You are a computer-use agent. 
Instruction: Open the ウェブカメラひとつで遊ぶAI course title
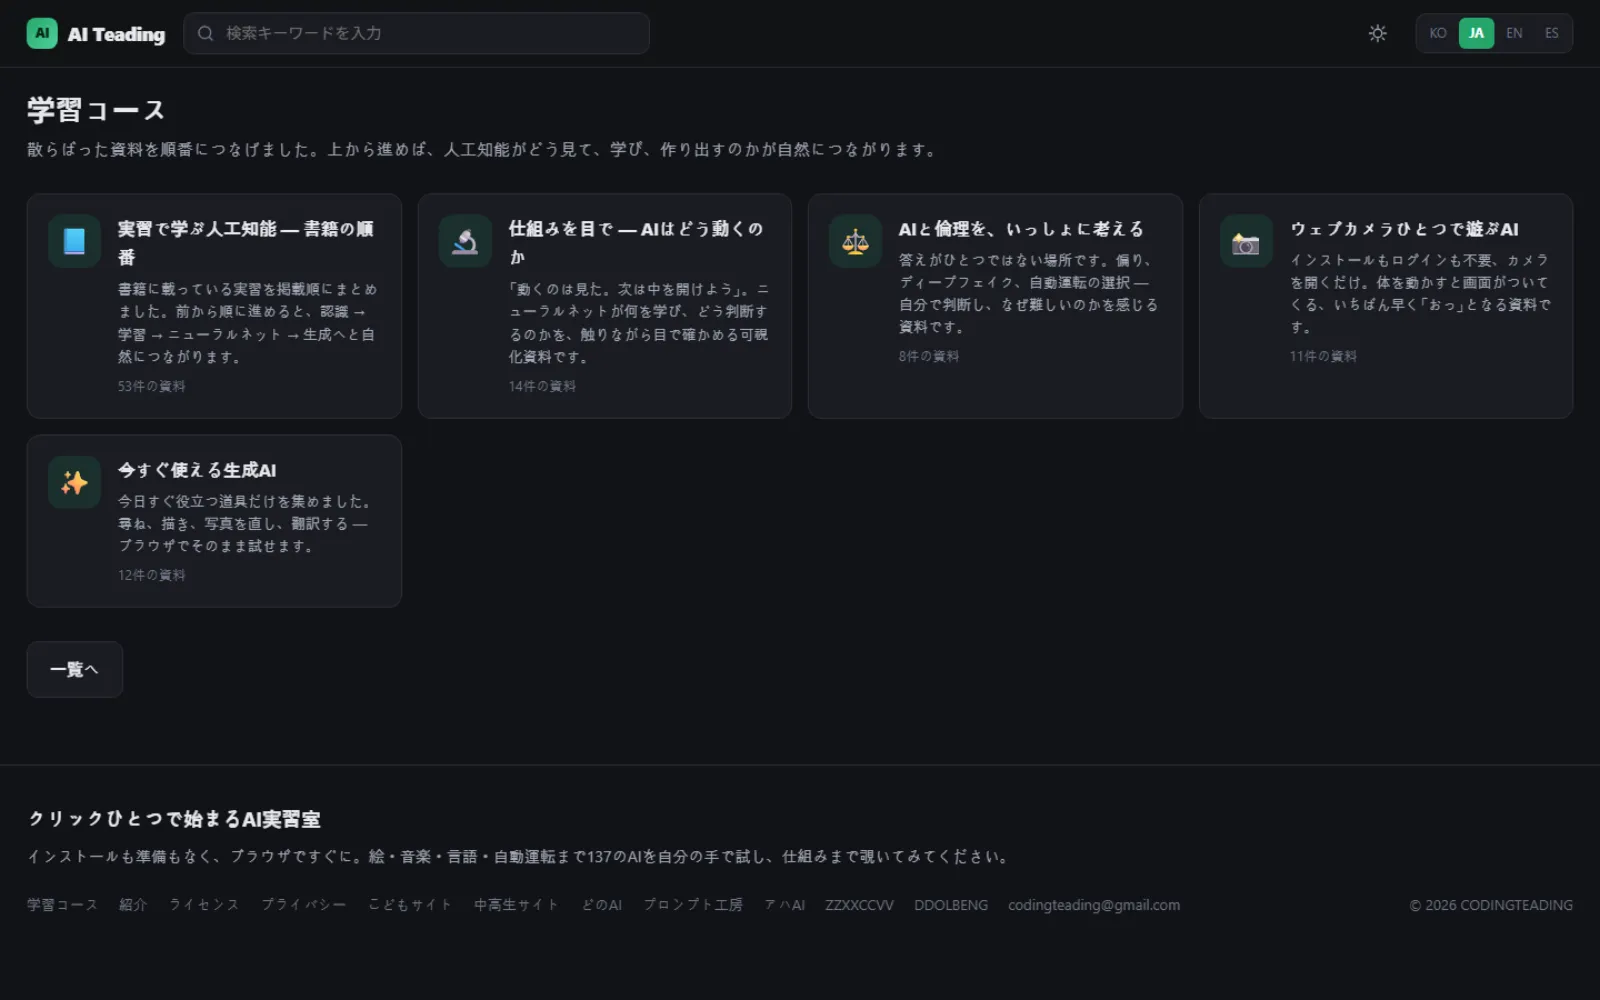(x=1404, y=229)
